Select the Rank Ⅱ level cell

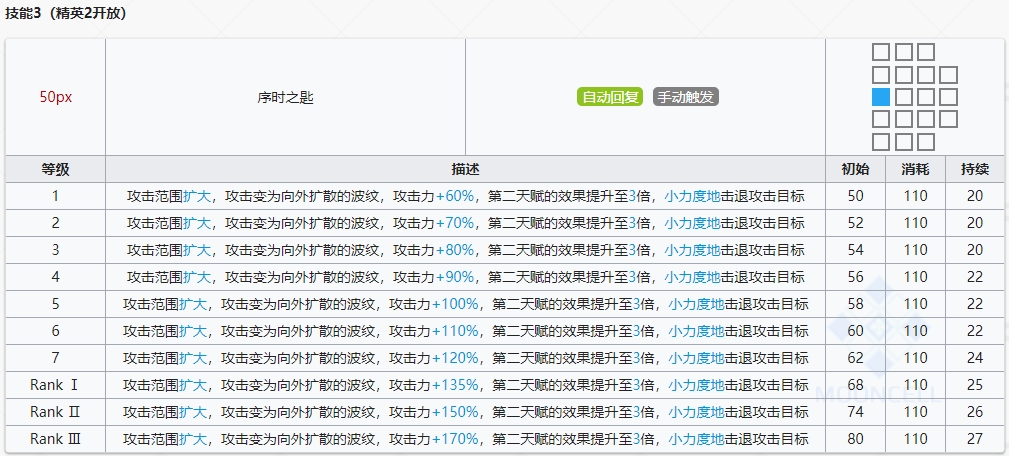coord(55,412)
